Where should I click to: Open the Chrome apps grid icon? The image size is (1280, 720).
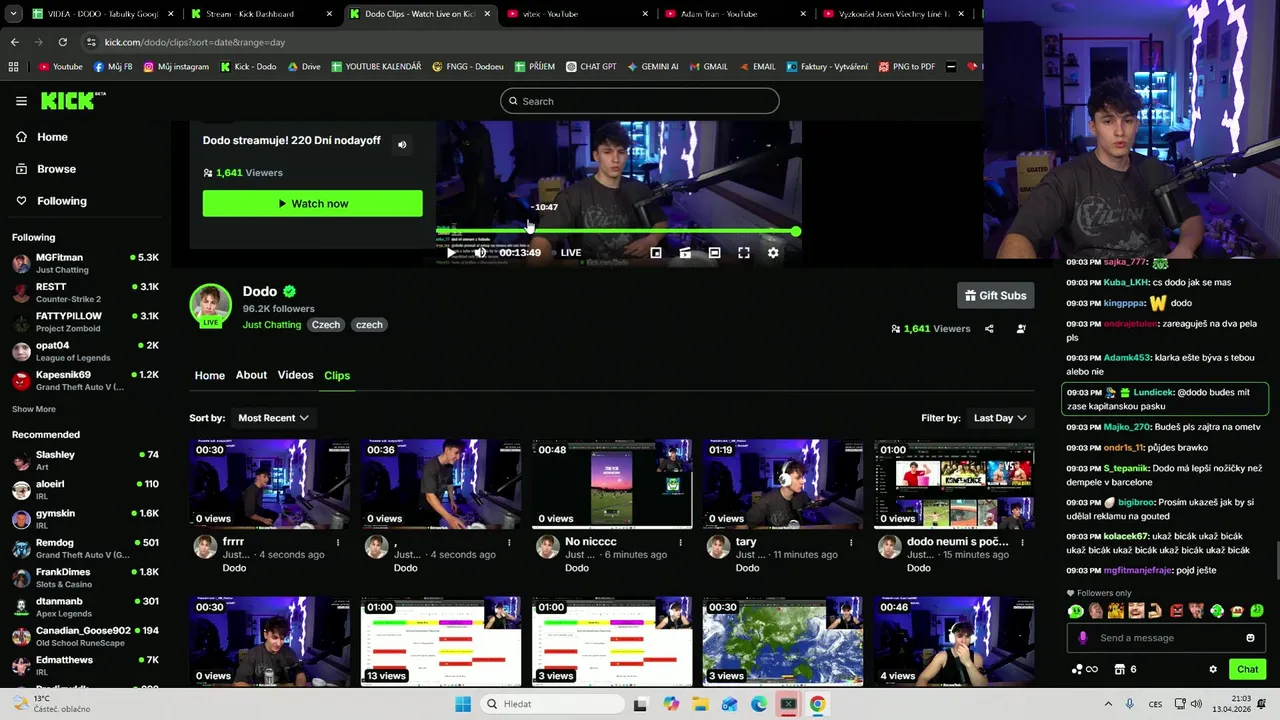point(13,67)
